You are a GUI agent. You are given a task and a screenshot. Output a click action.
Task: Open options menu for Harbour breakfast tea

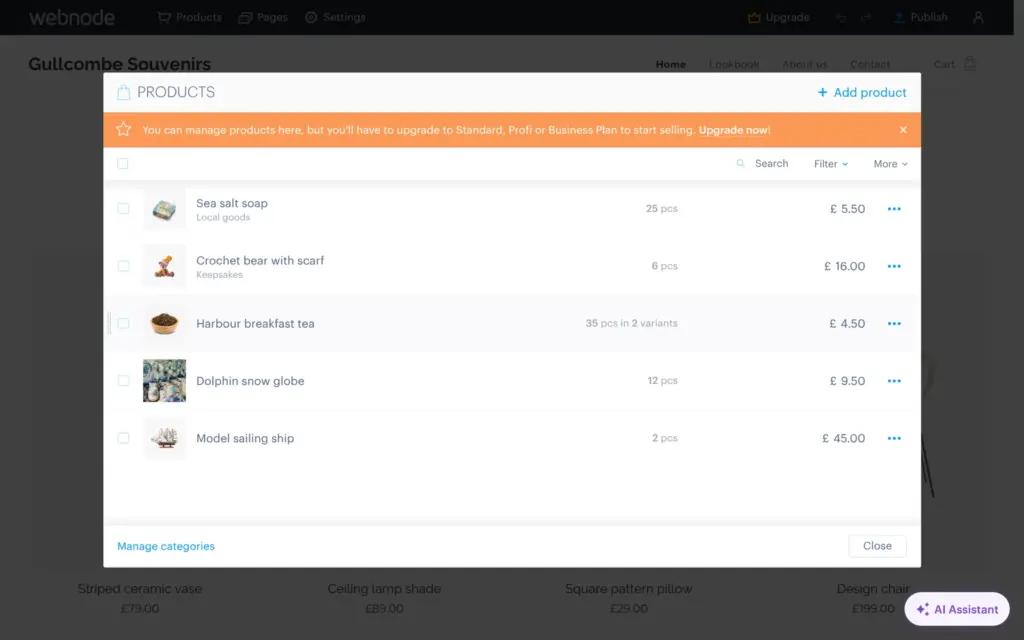[894, 324]
